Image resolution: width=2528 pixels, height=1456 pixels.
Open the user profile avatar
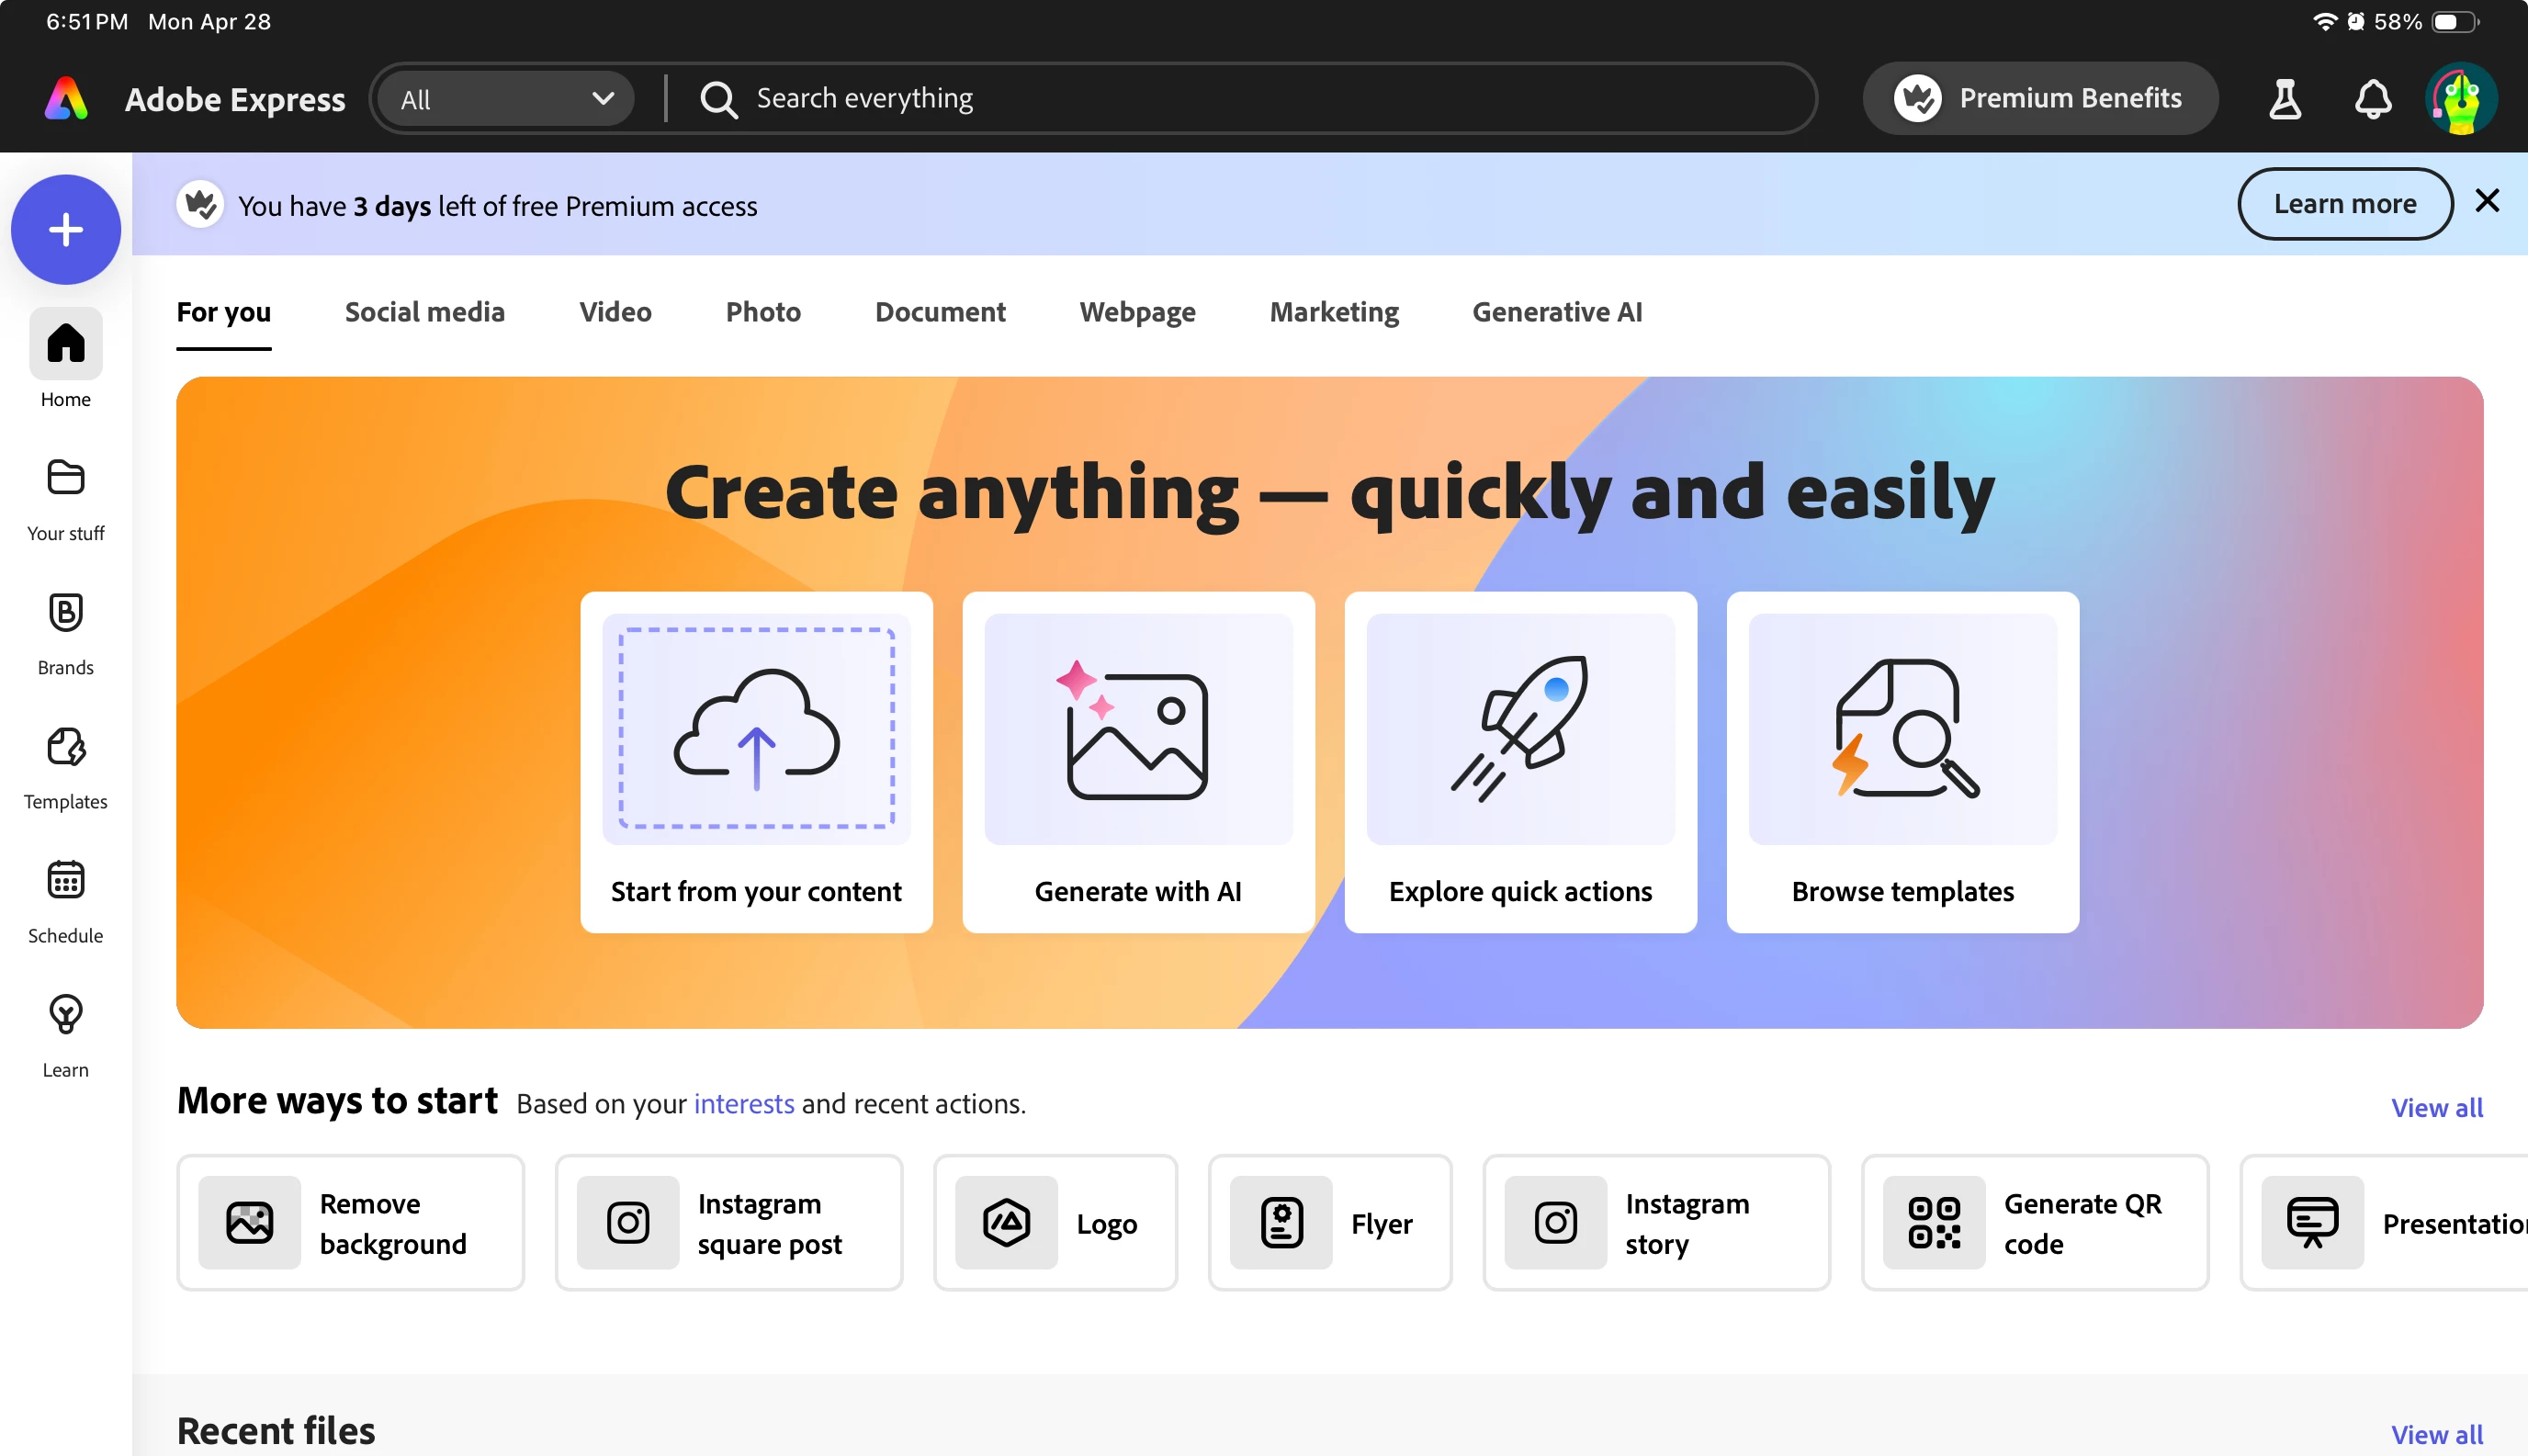pos(2460,99)
